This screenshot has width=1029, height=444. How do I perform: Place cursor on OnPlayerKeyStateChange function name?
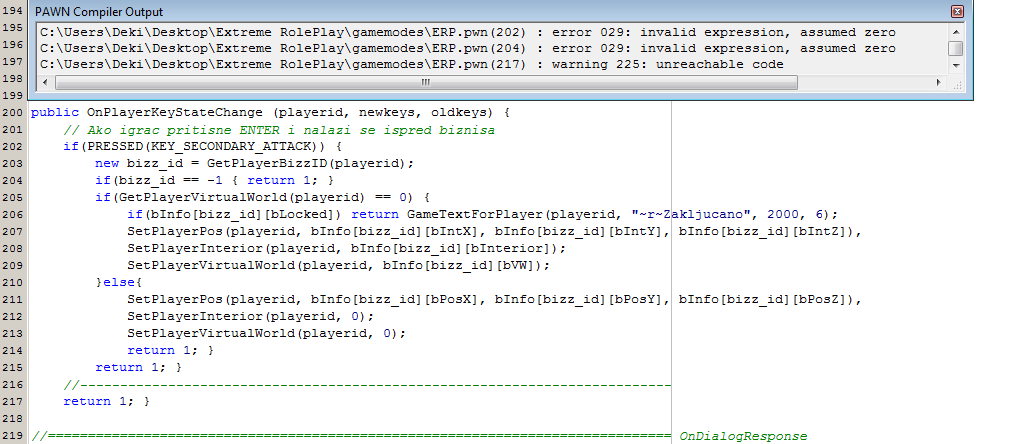(176, 112)
